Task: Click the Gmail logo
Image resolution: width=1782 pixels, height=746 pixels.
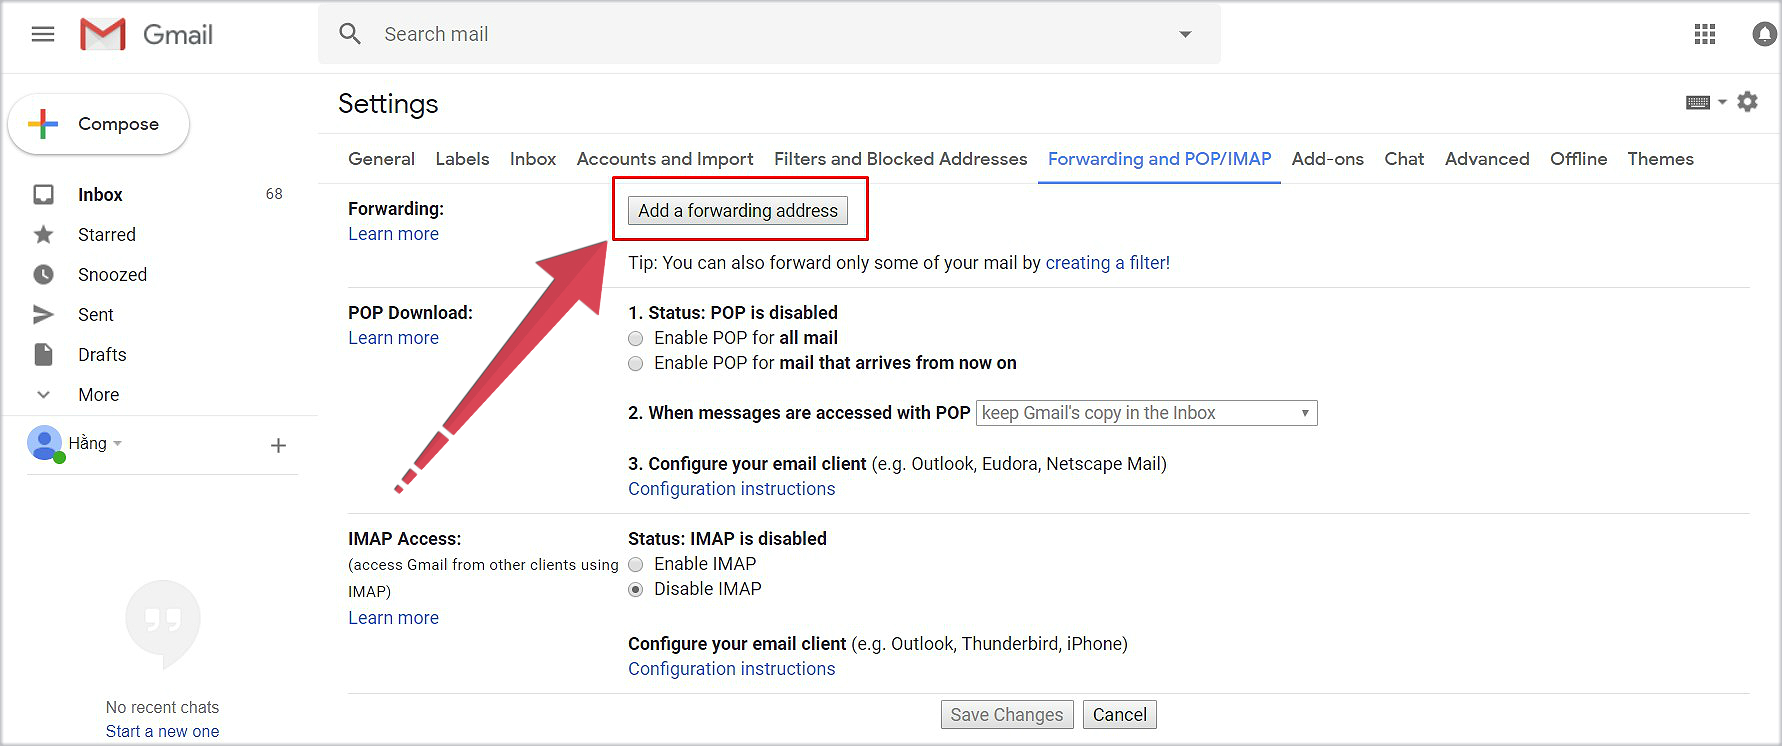Action: tap(146, 35)
